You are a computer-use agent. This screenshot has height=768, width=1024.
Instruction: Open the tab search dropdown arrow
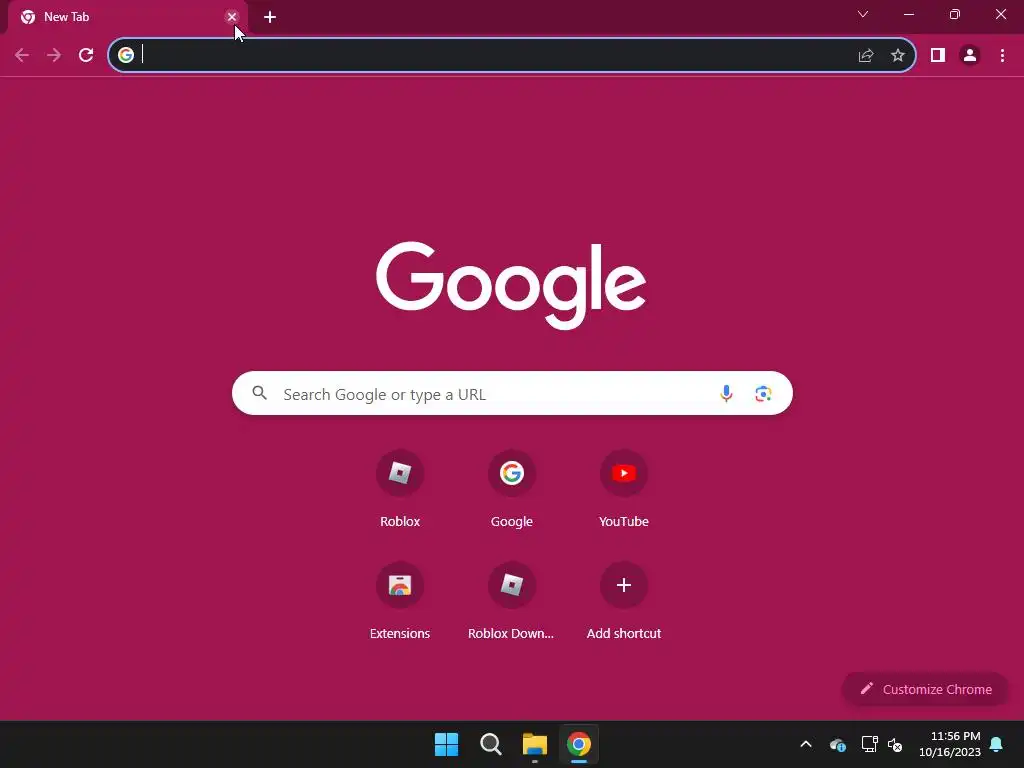point(863,14)
